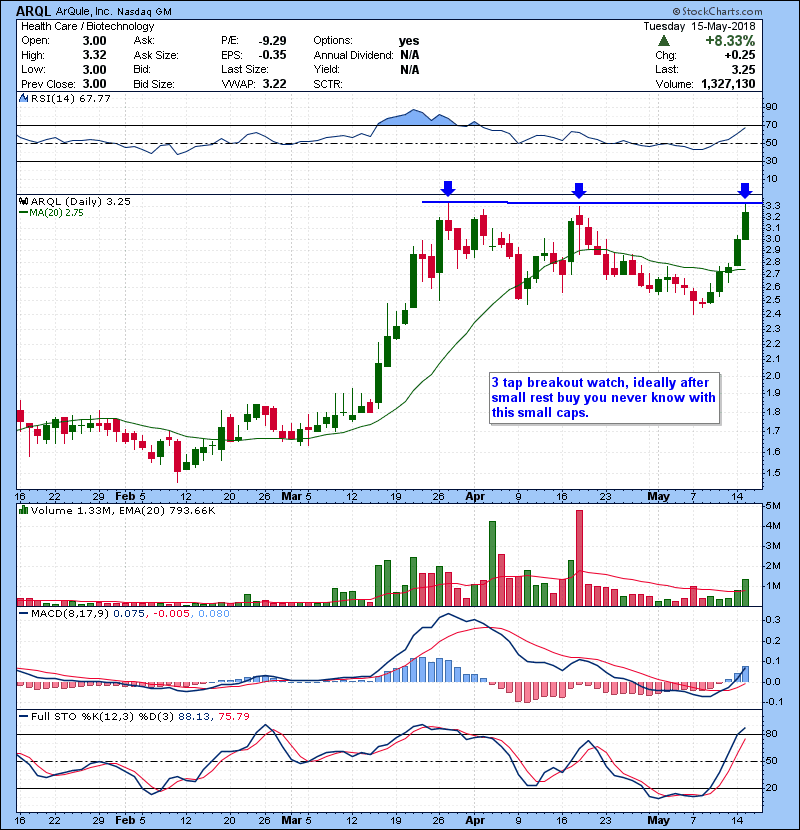800x830 pixels.
Task: Open the StockCharts.com copyright credit
Action: (x=717, y=11)
